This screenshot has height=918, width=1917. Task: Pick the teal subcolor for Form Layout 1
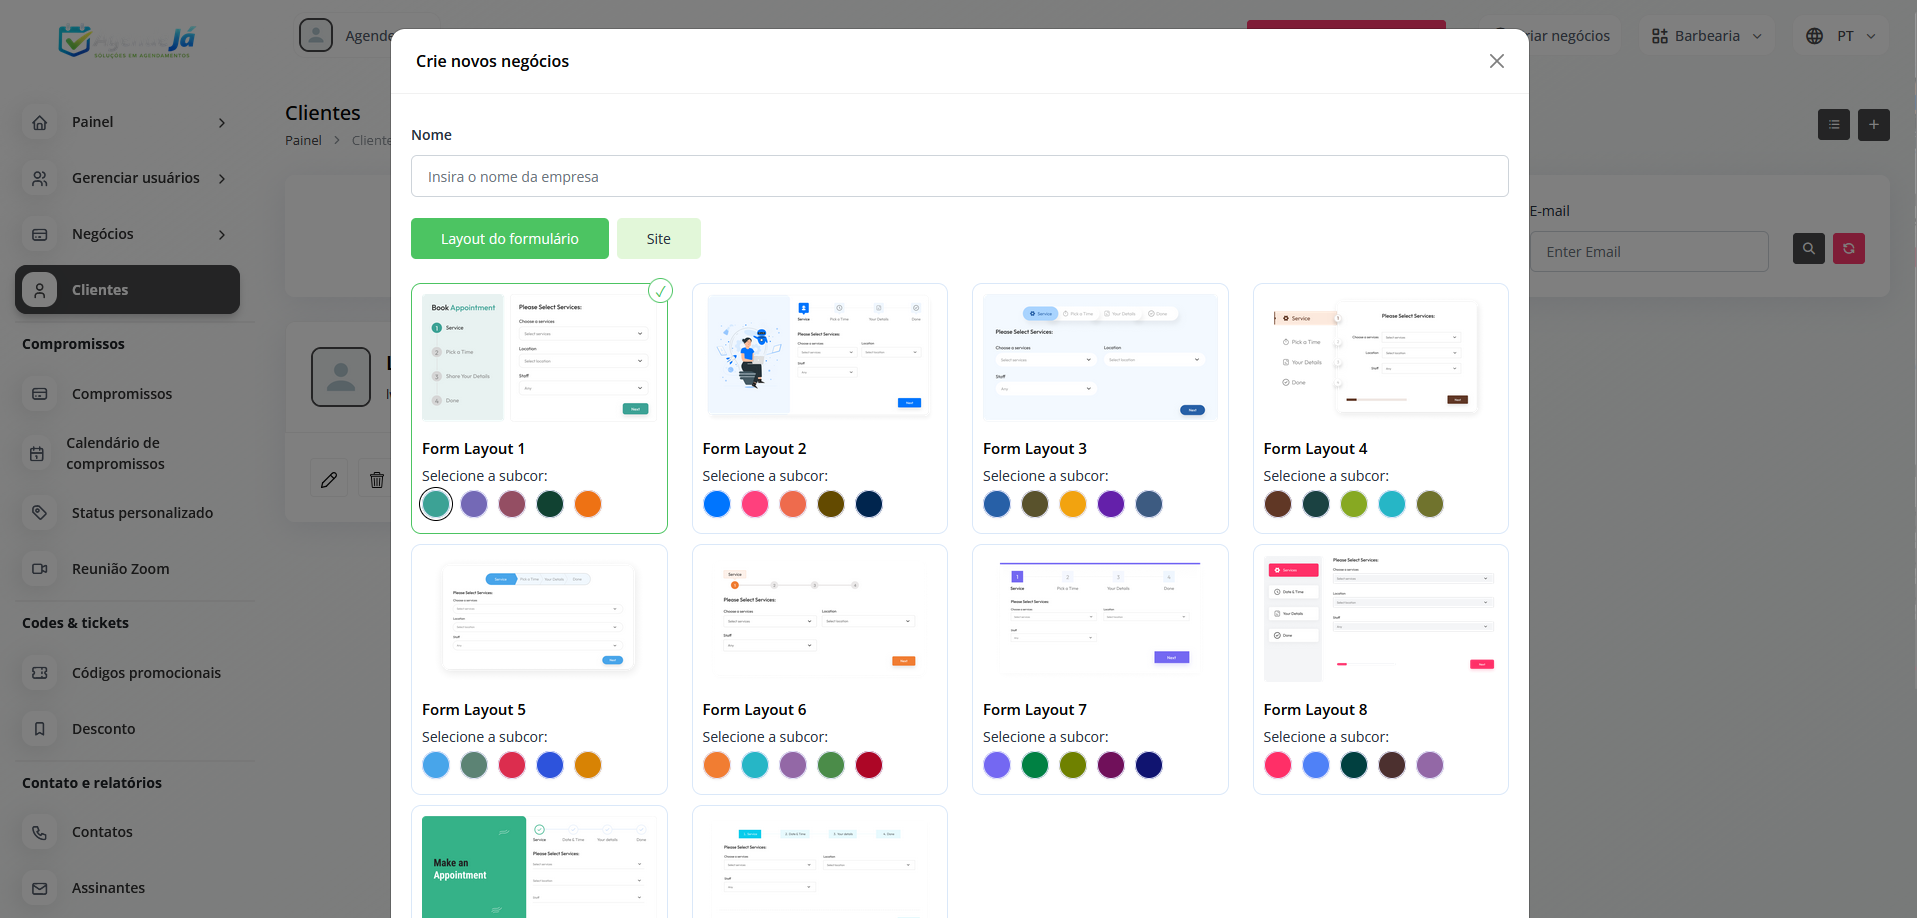pos(436,504)
